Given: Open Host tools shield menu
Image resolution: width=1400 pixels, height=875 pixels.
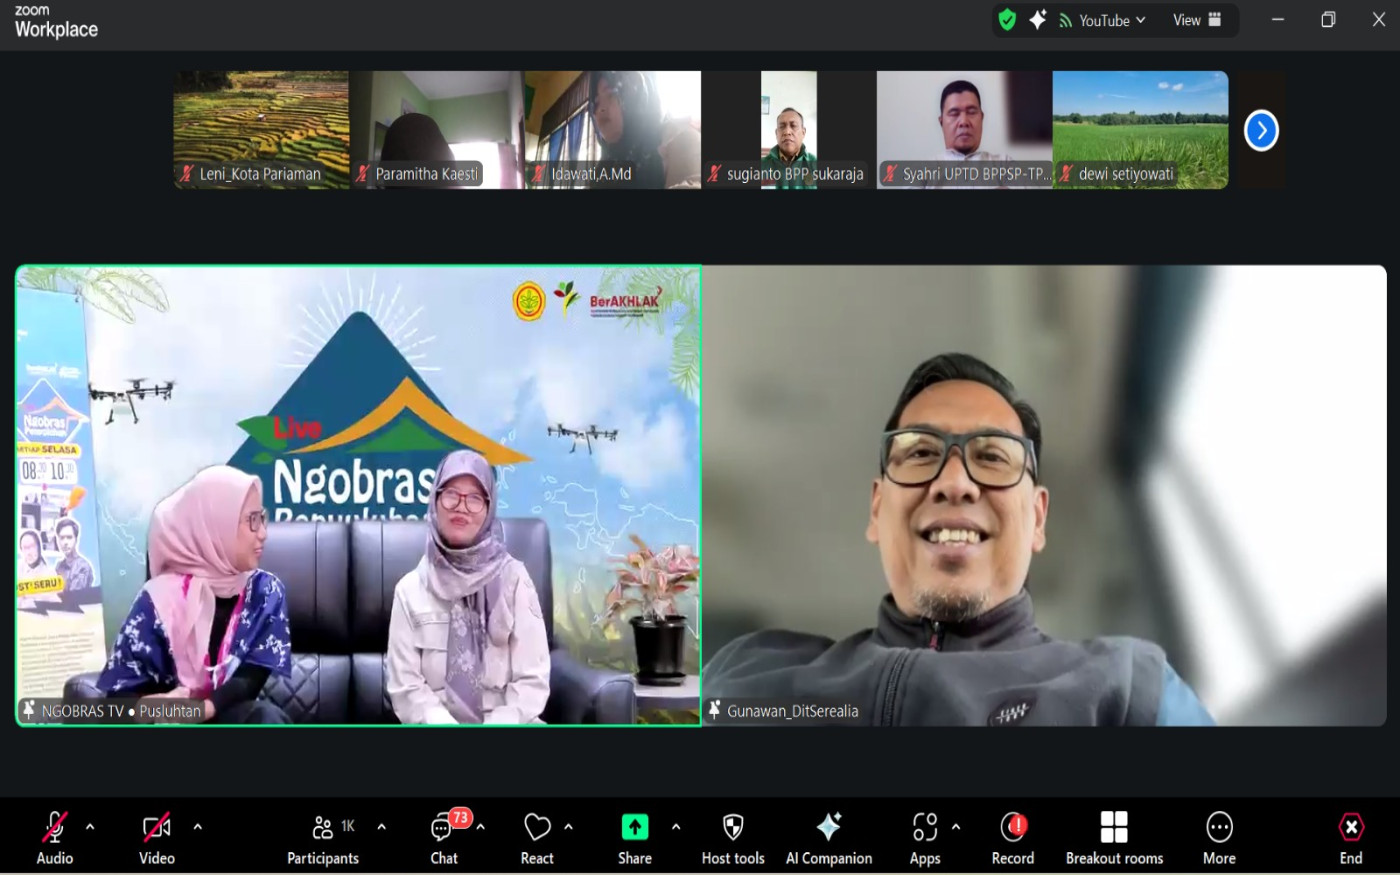Looking at the screenshot, I should point(733,836).
